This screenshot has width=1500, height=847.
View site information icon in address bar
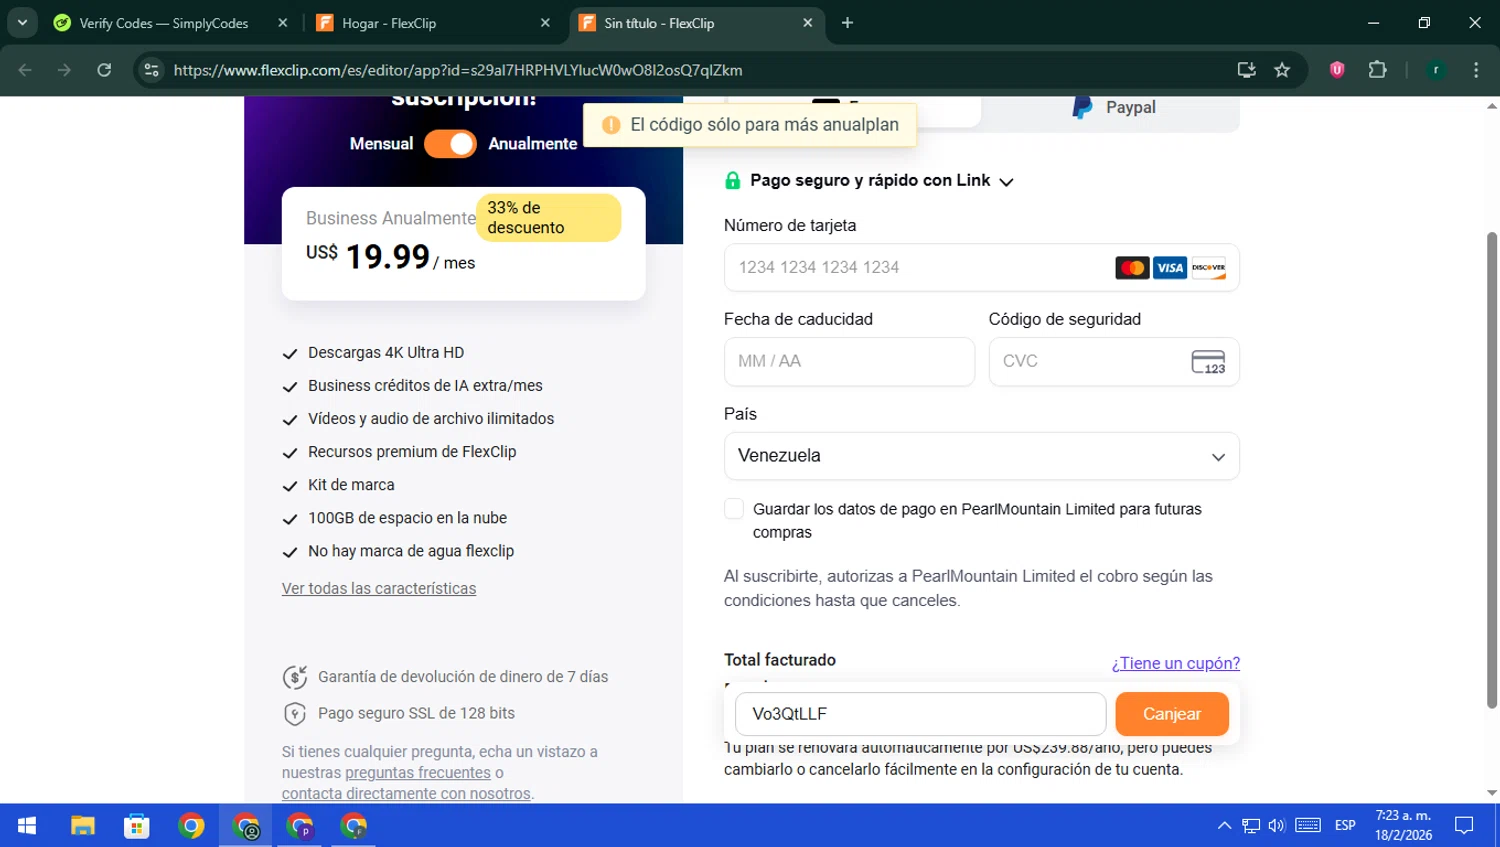click(x=151, y=70)
